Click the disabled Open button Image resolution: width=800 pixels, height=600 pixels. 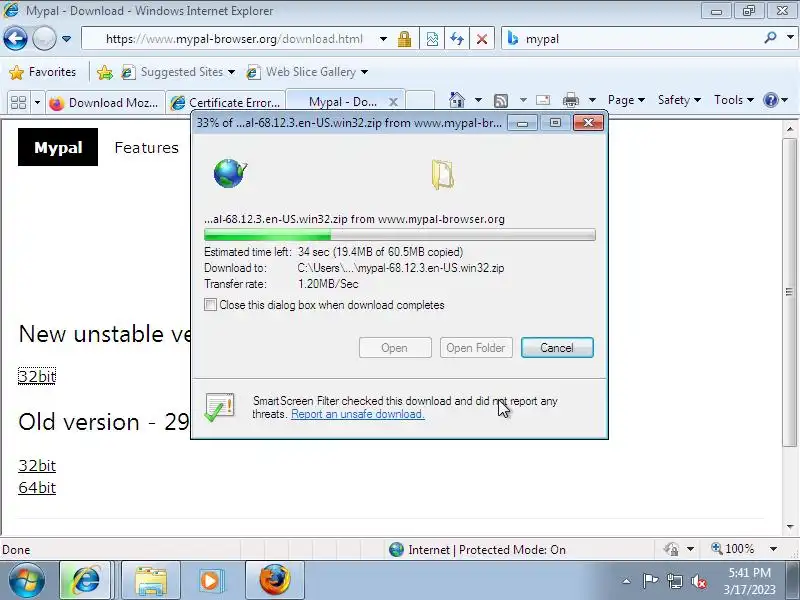(x=395, y=348)
